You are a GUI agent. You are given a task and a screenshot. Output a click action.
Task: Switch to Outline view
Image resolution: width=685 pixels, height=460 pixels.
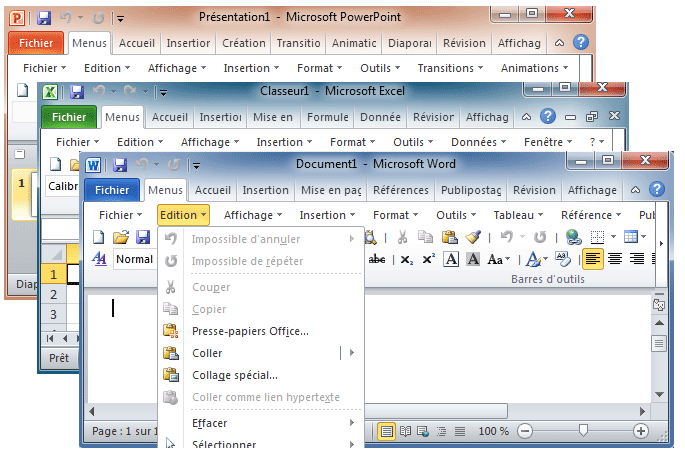(x=442, y=432)
